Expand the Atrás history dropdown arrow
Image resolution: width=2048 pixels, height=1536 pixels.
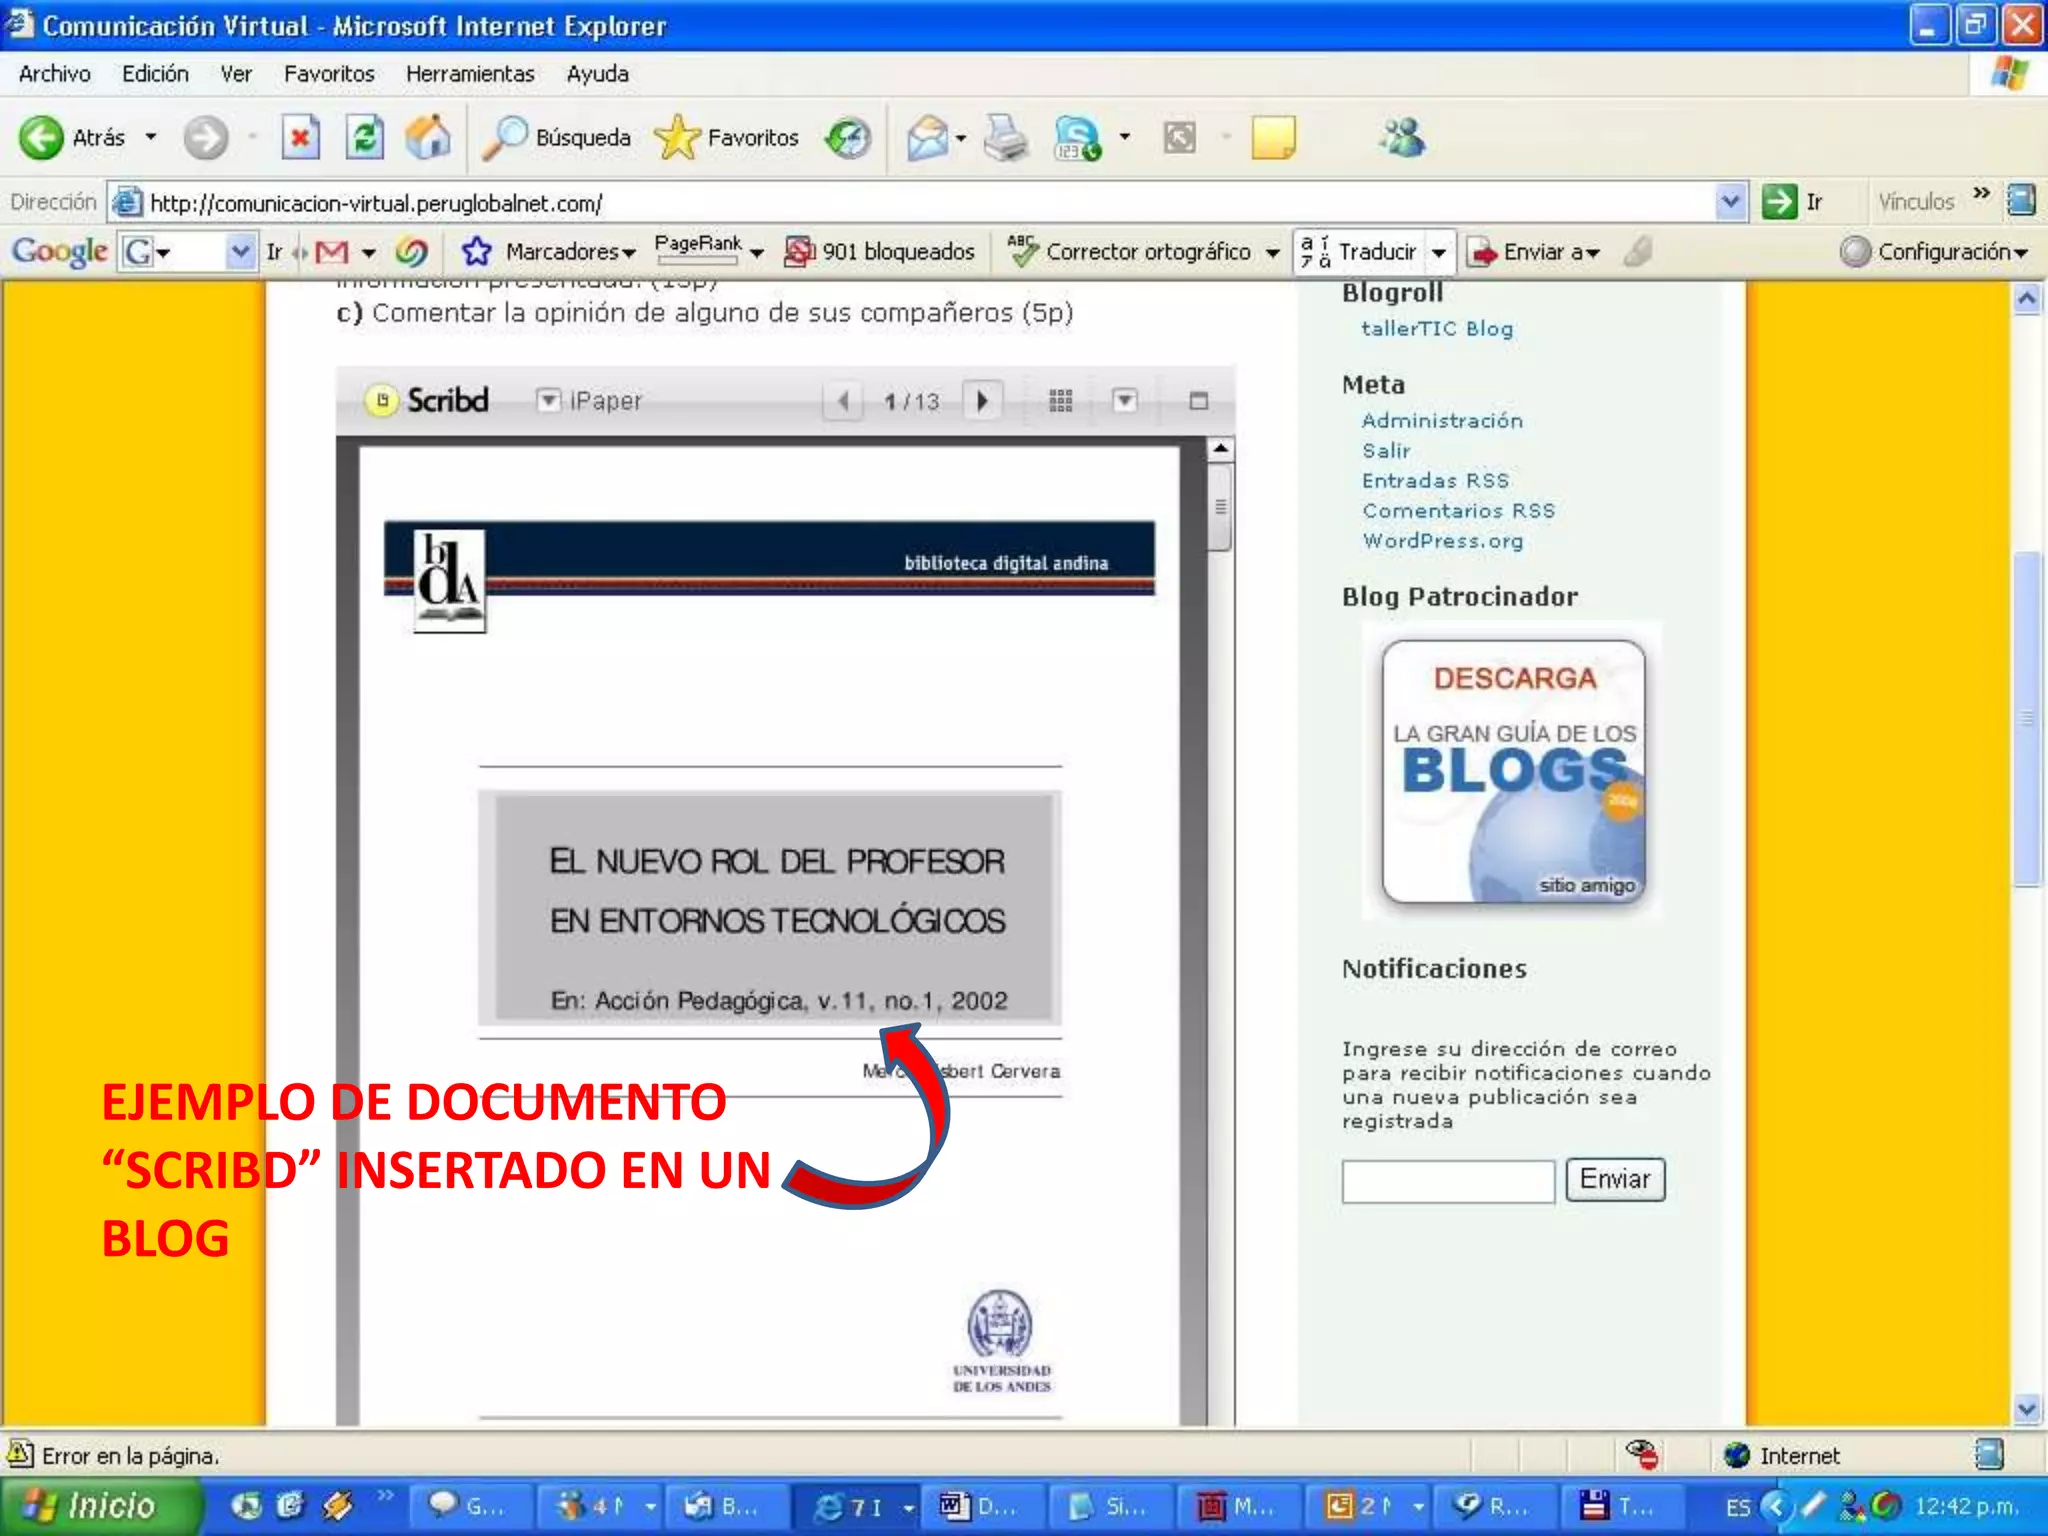pos(151,137)
